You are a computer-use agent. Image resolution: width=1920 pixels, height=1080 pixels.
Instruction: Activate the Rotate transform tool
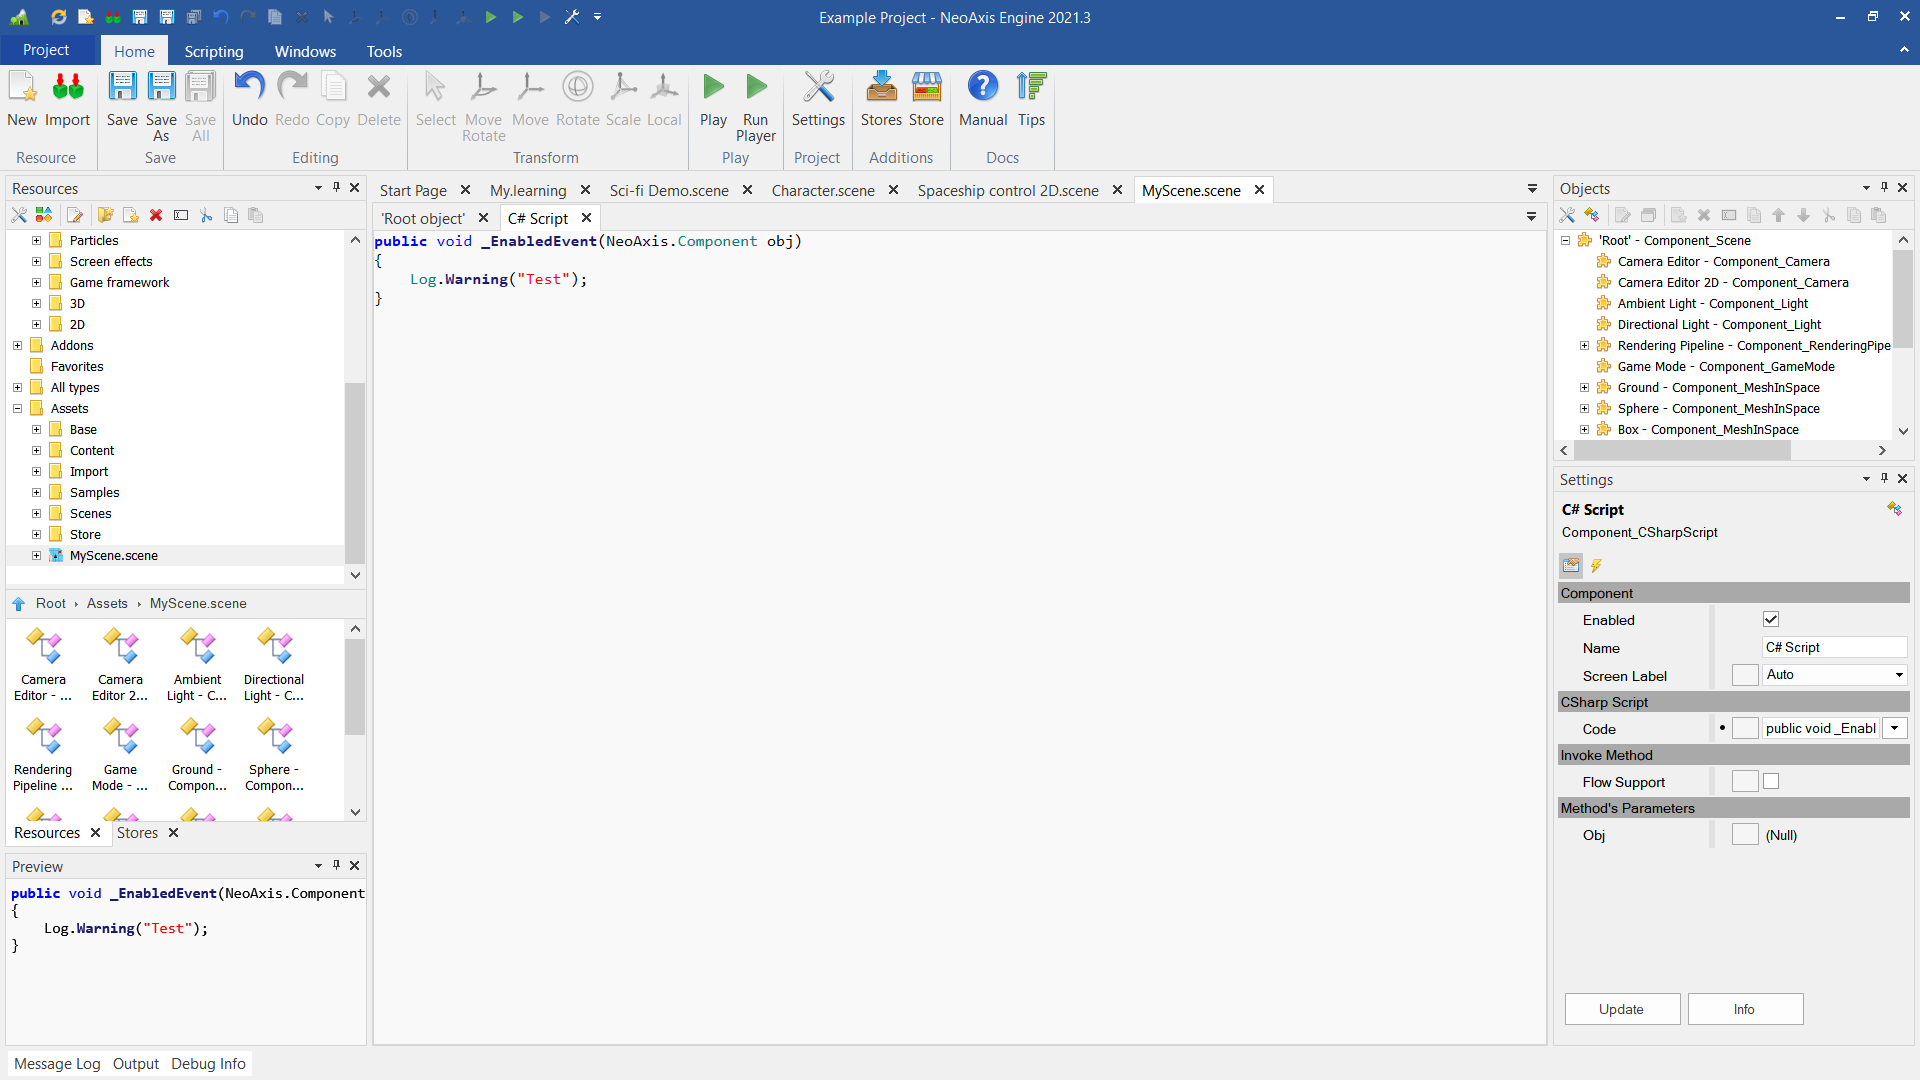click(x=578, y=100)
